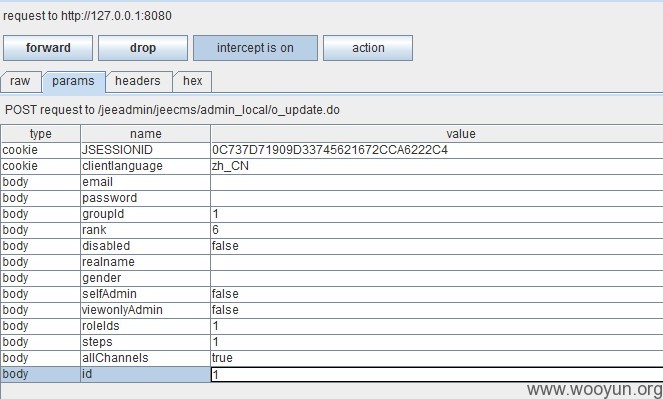Select the zh_CN value cell

tap(437, 166)
